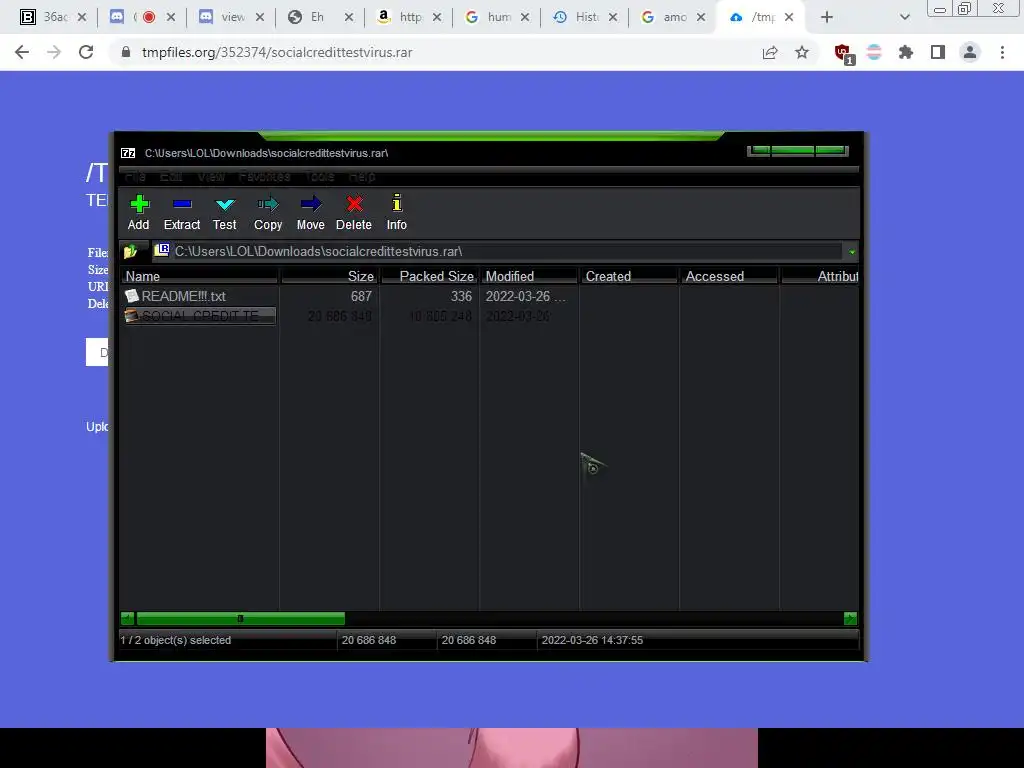The width and height of the screenshot is (1024, 768).
Task: Select the SOCIAL CREDIT TE... file
Action: coord(199,316)
